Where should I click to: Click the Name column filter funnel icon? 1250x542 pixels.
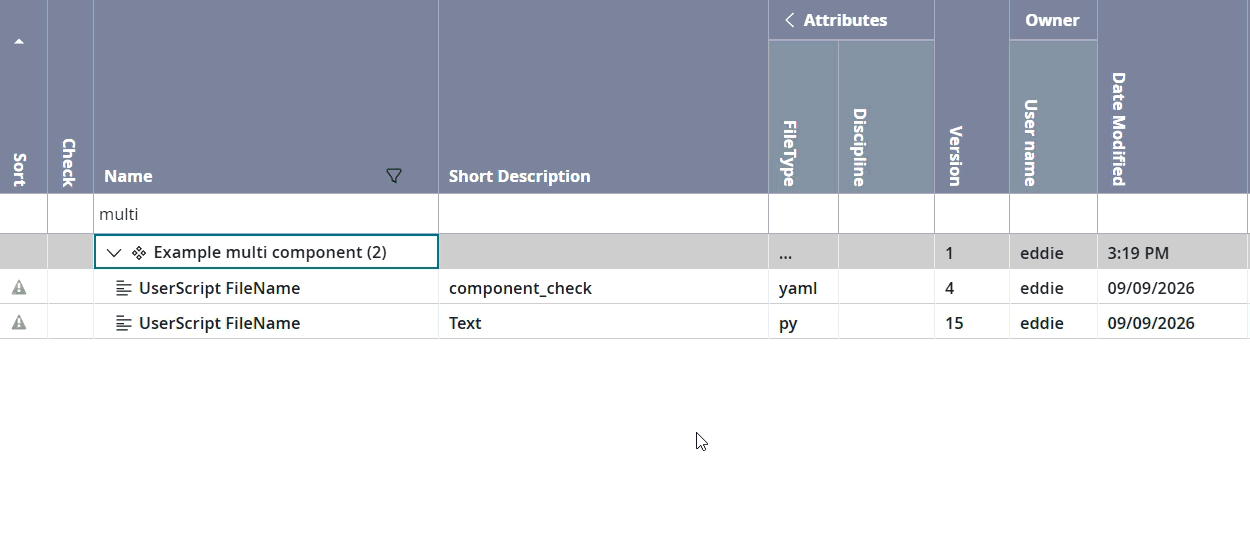click(x=394, y=176)
